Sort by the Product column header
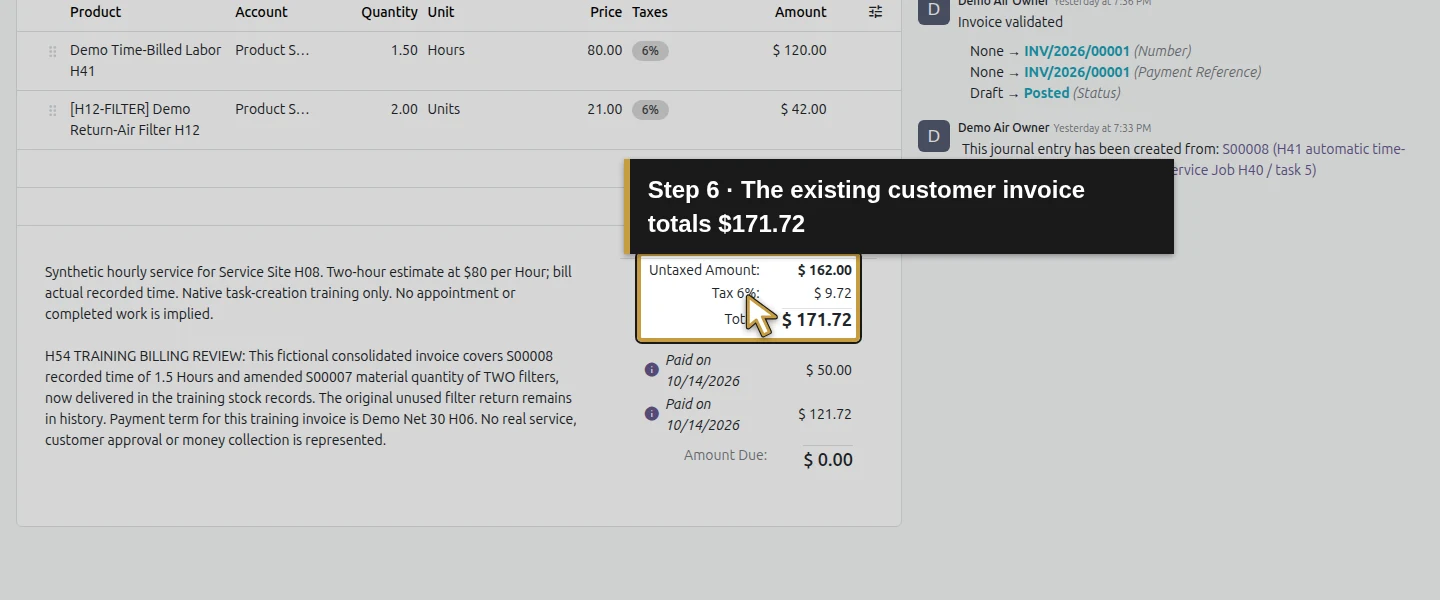The height and width of the screenshot is (600, 1440). pyautogui.click(x=96, y=12)
